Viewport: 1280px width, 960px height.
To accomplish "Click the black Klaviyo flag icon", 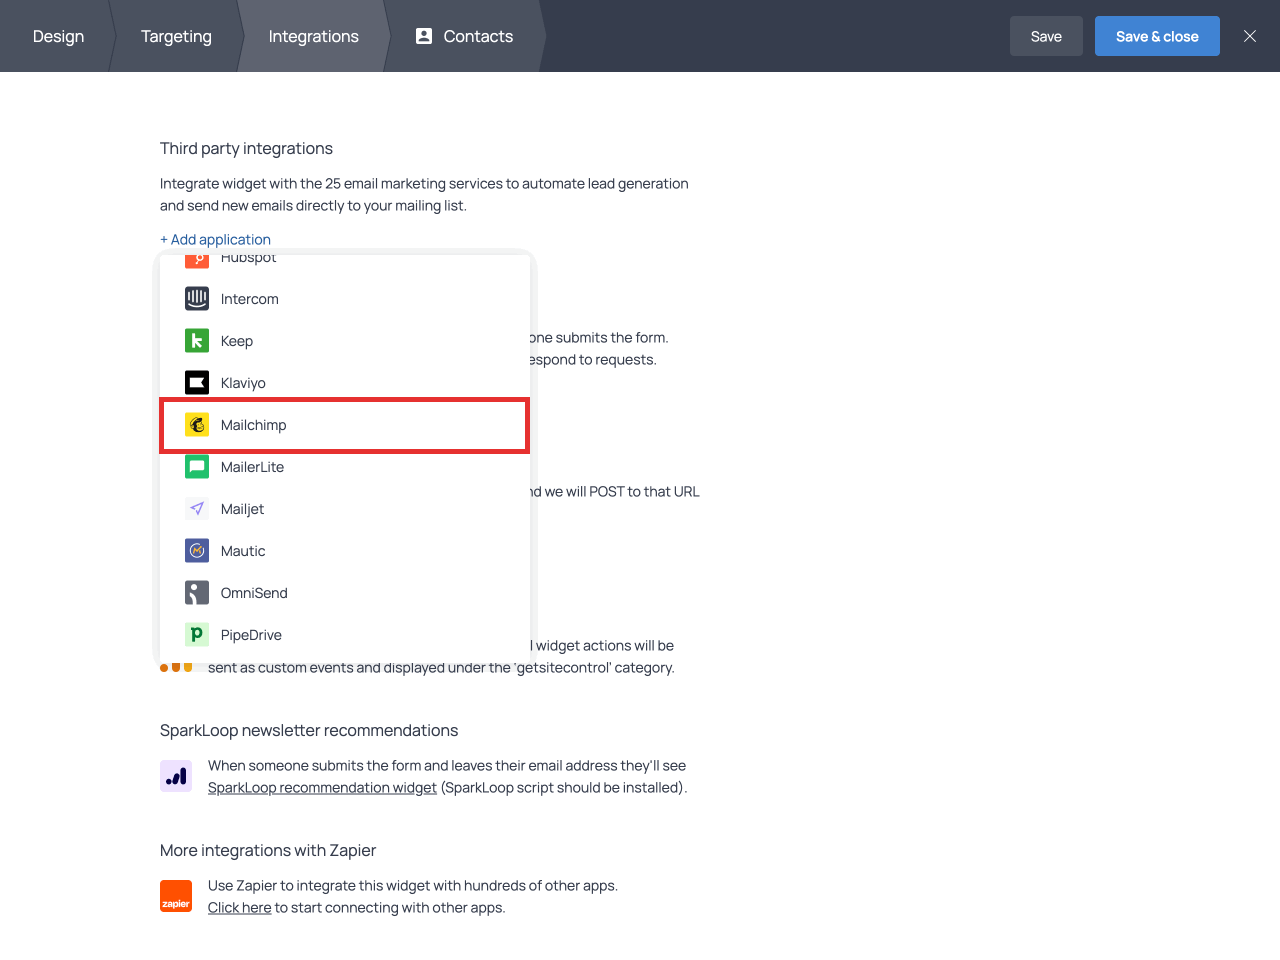I will (197, 383).
